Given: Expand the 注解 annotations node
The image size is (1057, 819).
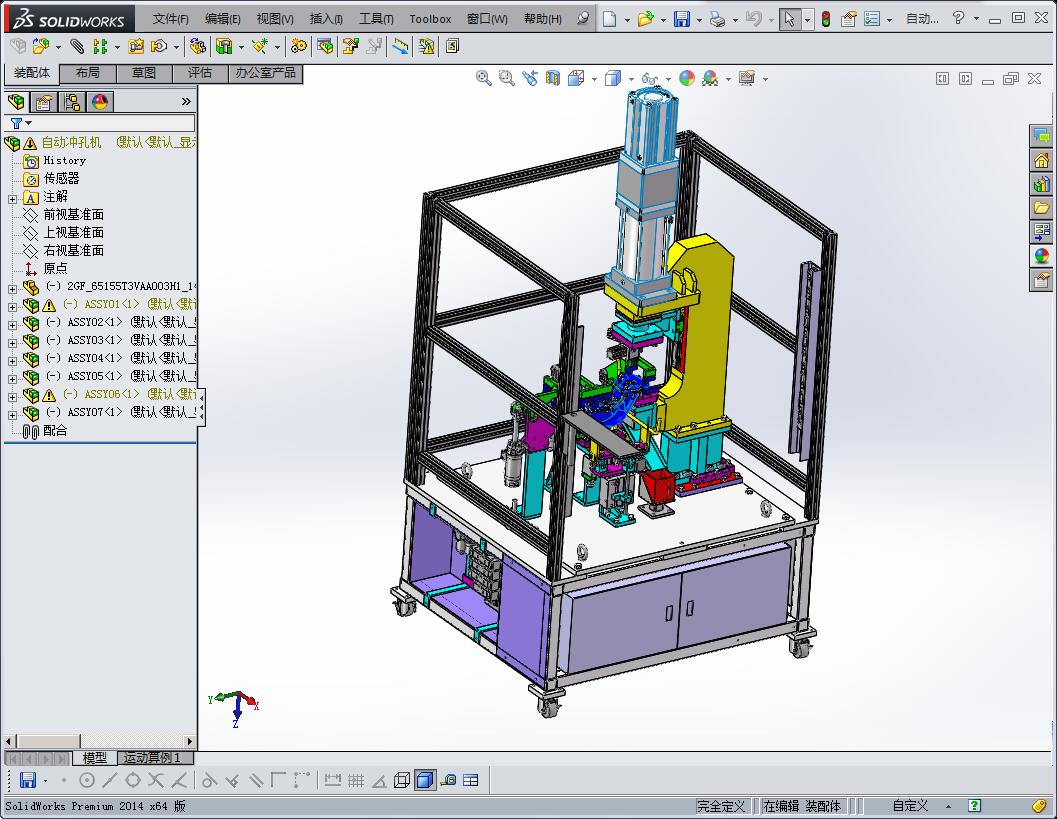Looking at the screenshot, I should pos(12,199).
